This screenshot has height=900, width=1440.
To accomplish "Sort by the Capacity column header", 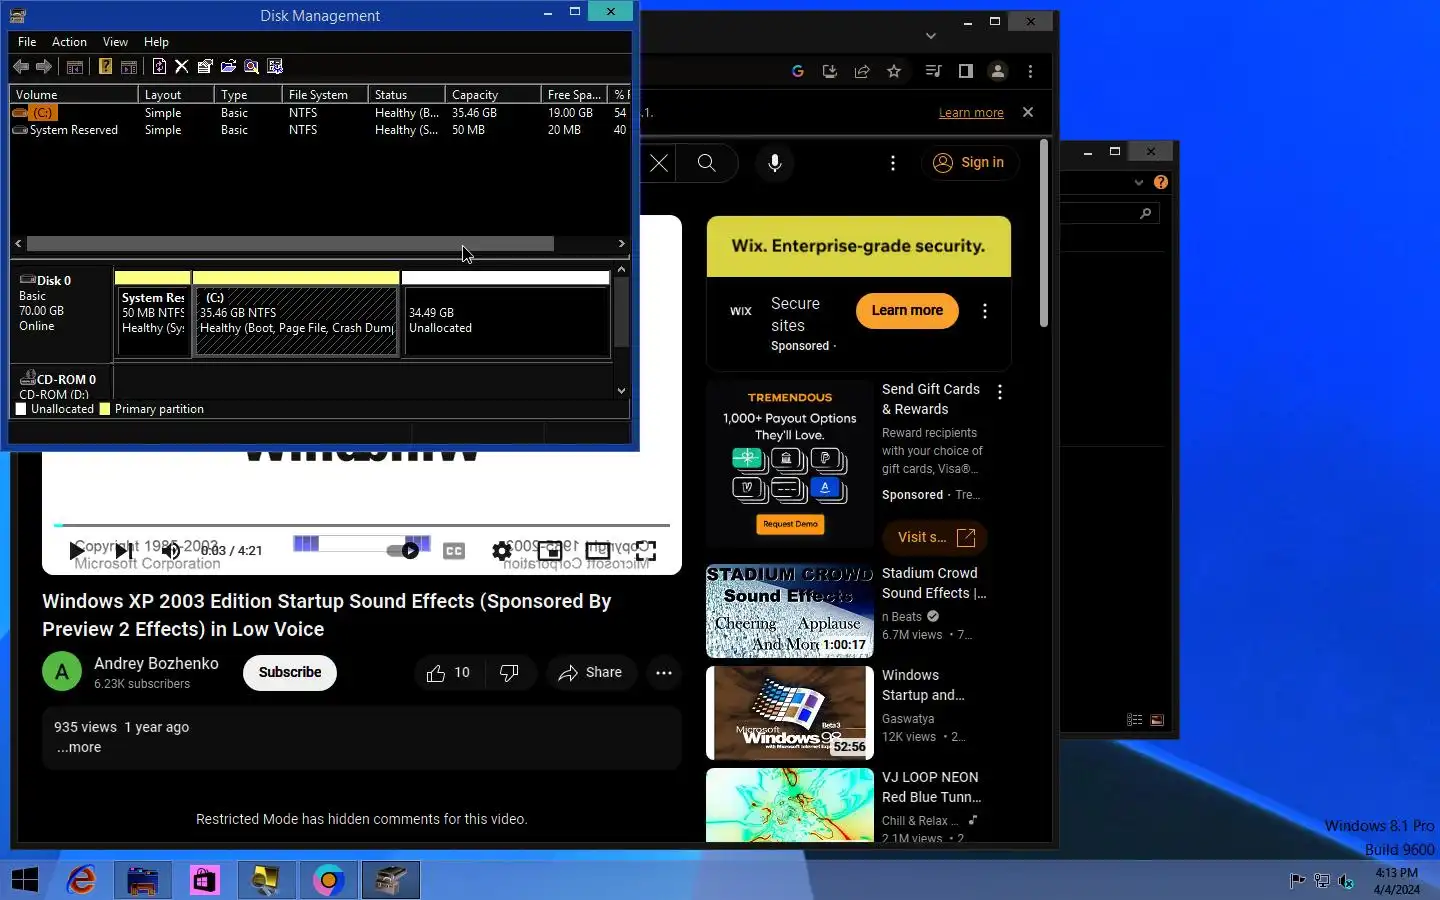I will [493, 94].
